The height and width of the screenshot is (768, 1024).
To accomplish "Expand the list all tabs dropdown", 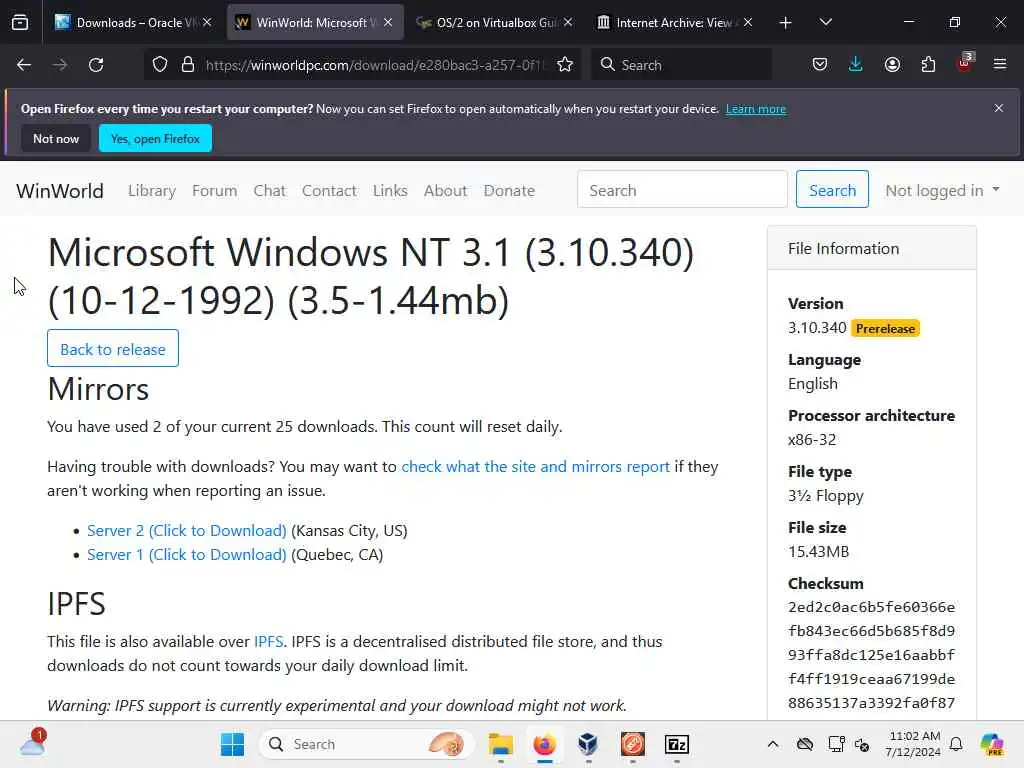I will pyautogui.click(x=825, y=22).
